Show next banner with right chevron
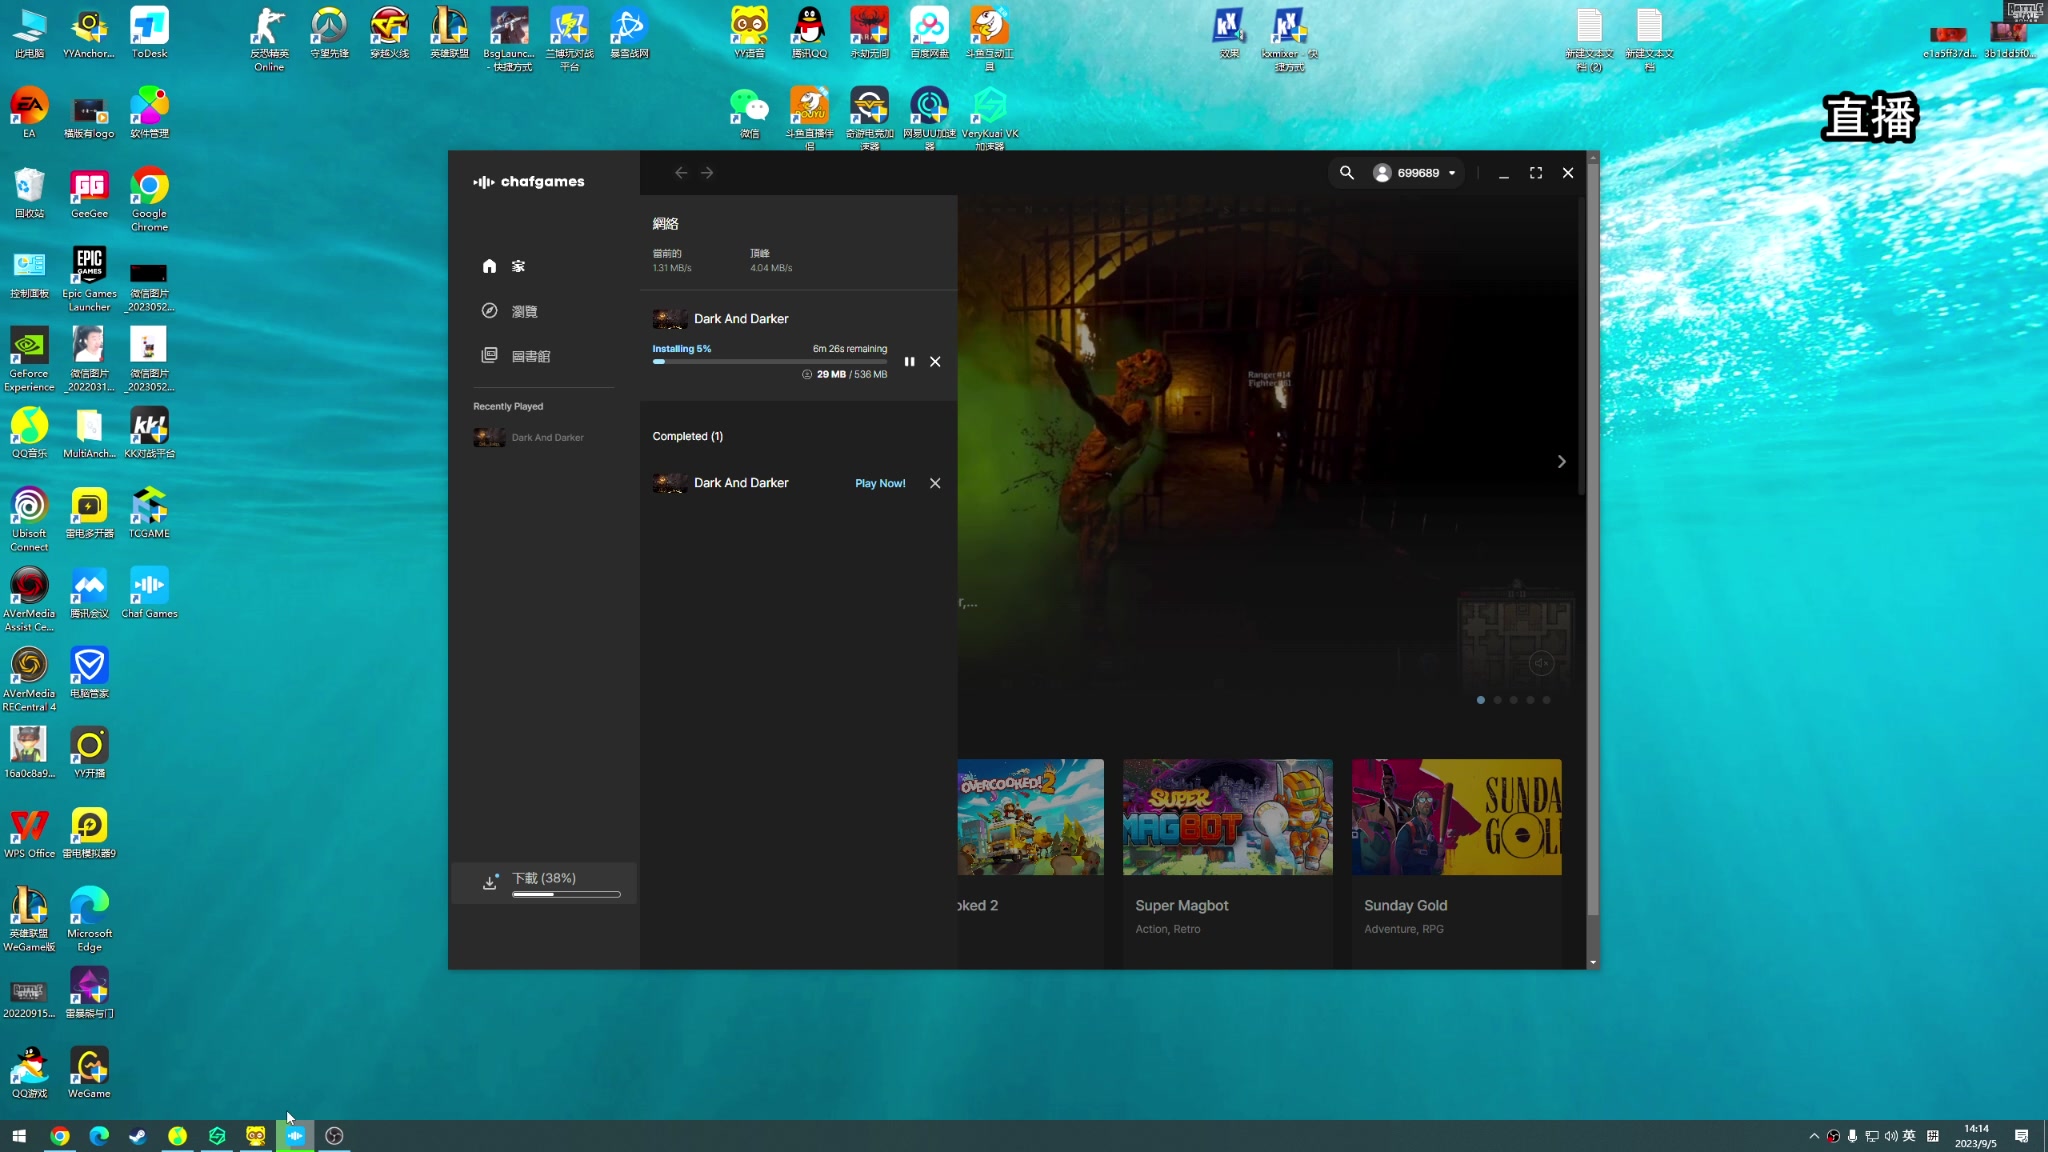This screenshot has height=1152, width=2048. coord(1561,462)
